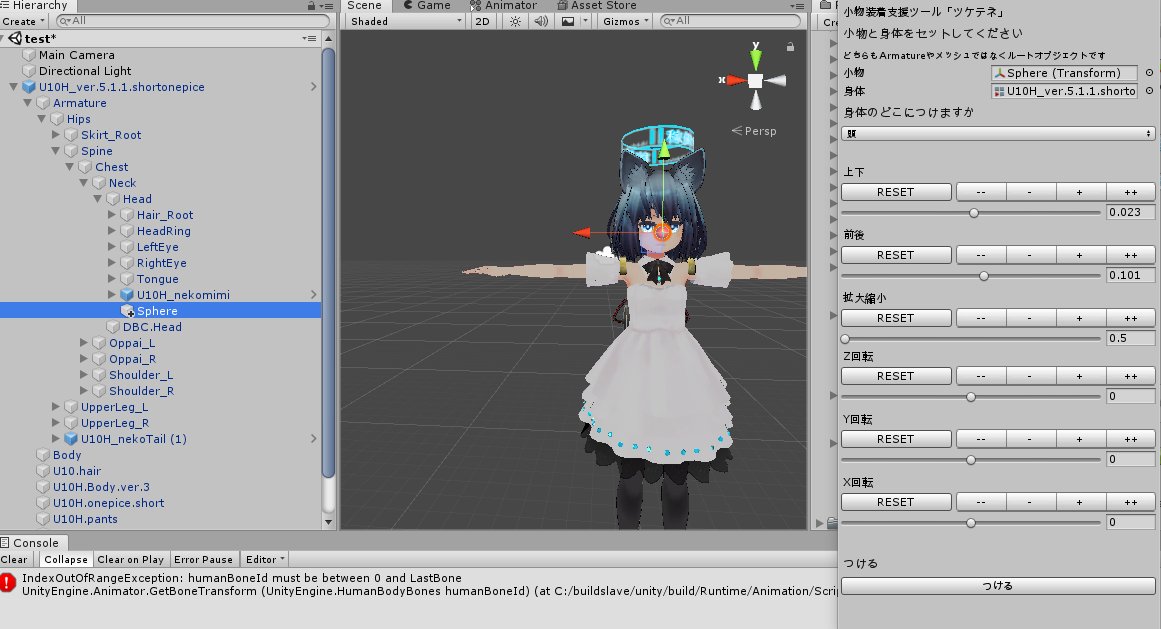
Task: Click RESET under 上下
Action: pos(896,192)
